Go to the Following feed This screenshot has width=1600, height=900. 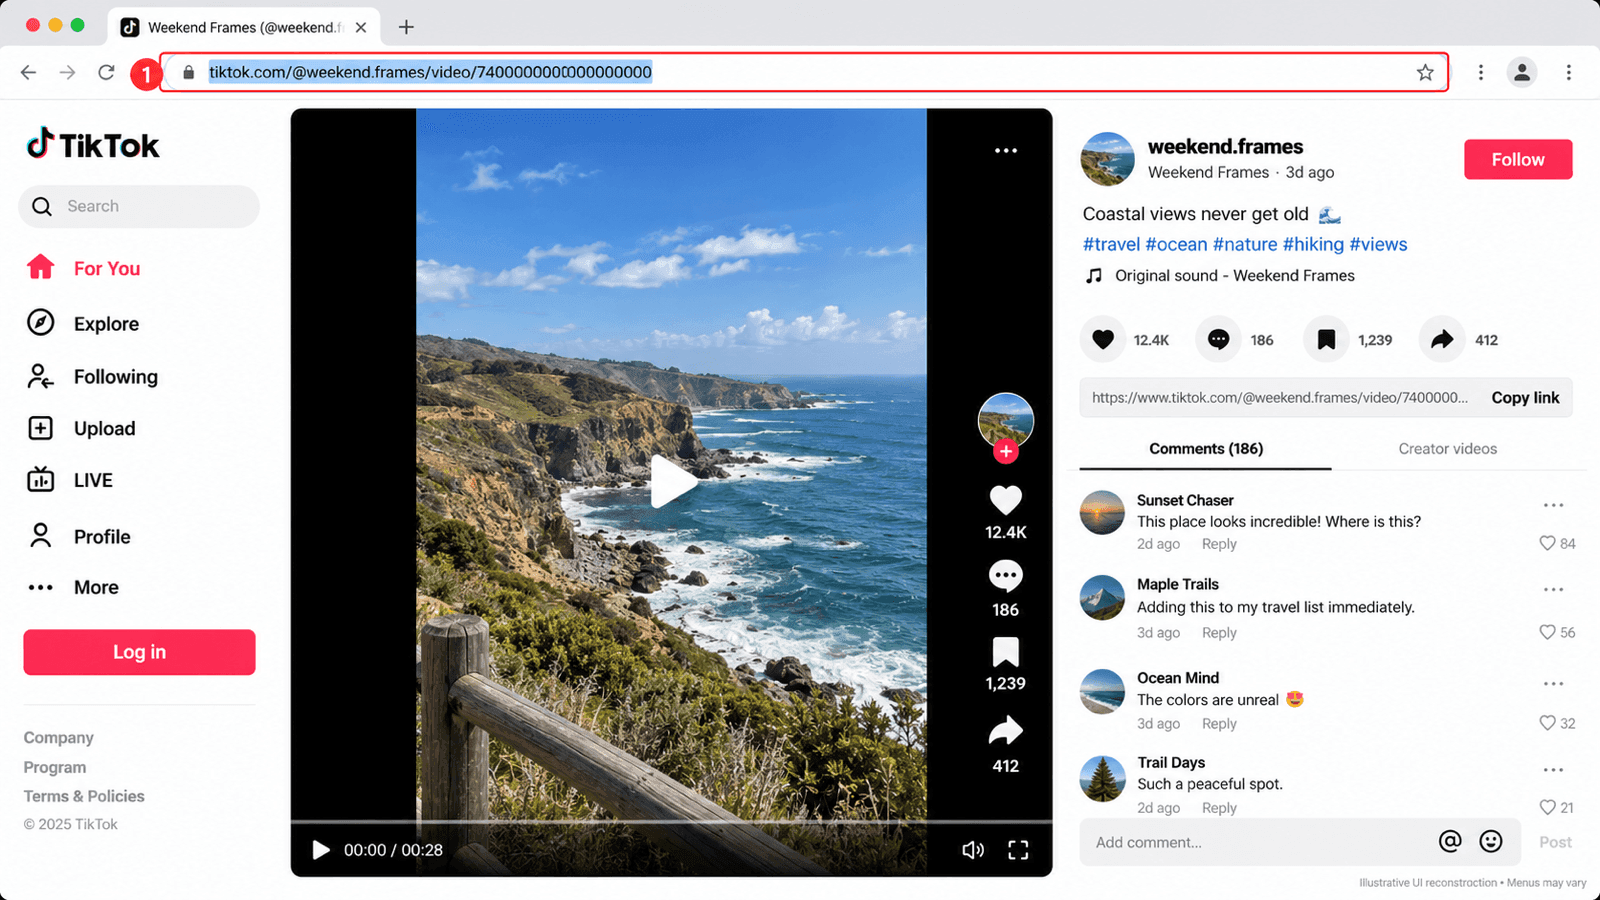(92, 377)
